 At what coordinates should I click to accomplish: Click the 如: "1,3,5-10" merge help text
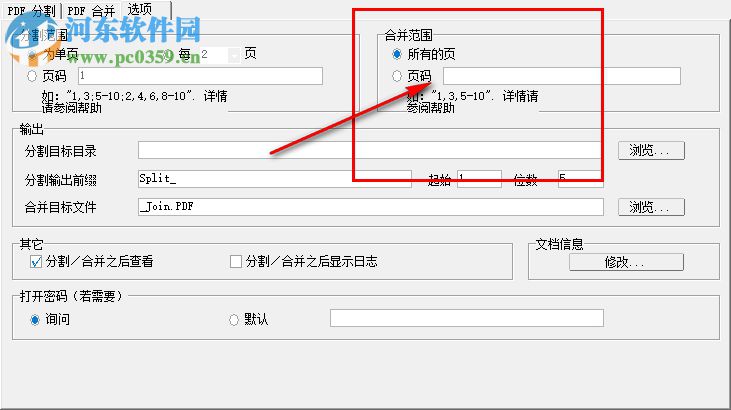(x=472, y=102)
